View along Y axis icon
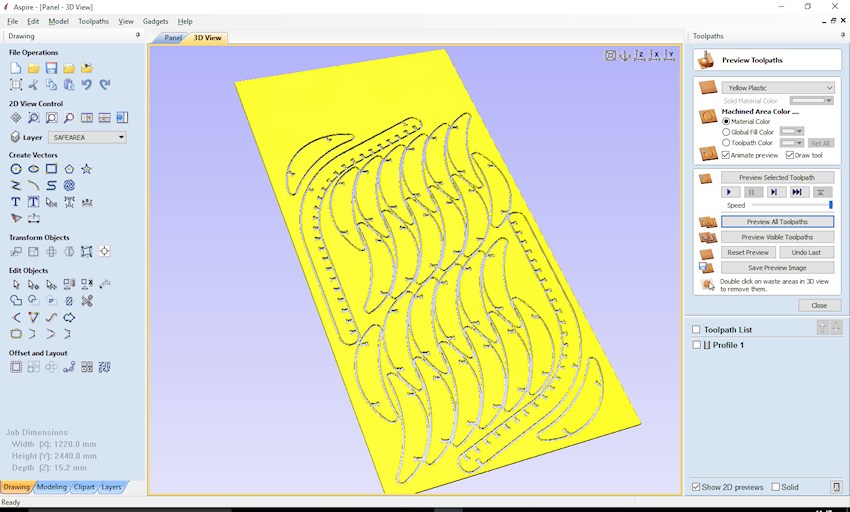The image size is (850, 512). click(x=670, y=55)
